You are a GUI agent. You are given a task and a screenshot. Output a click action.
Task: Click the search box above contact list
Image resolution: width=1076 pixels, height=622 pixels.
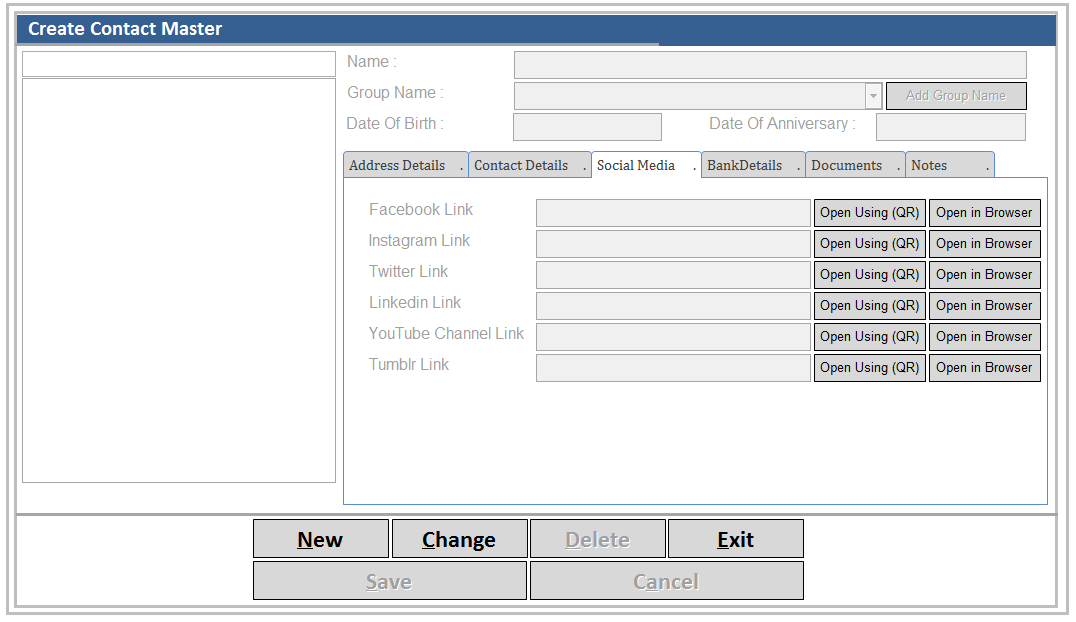(x=179, y=64)
